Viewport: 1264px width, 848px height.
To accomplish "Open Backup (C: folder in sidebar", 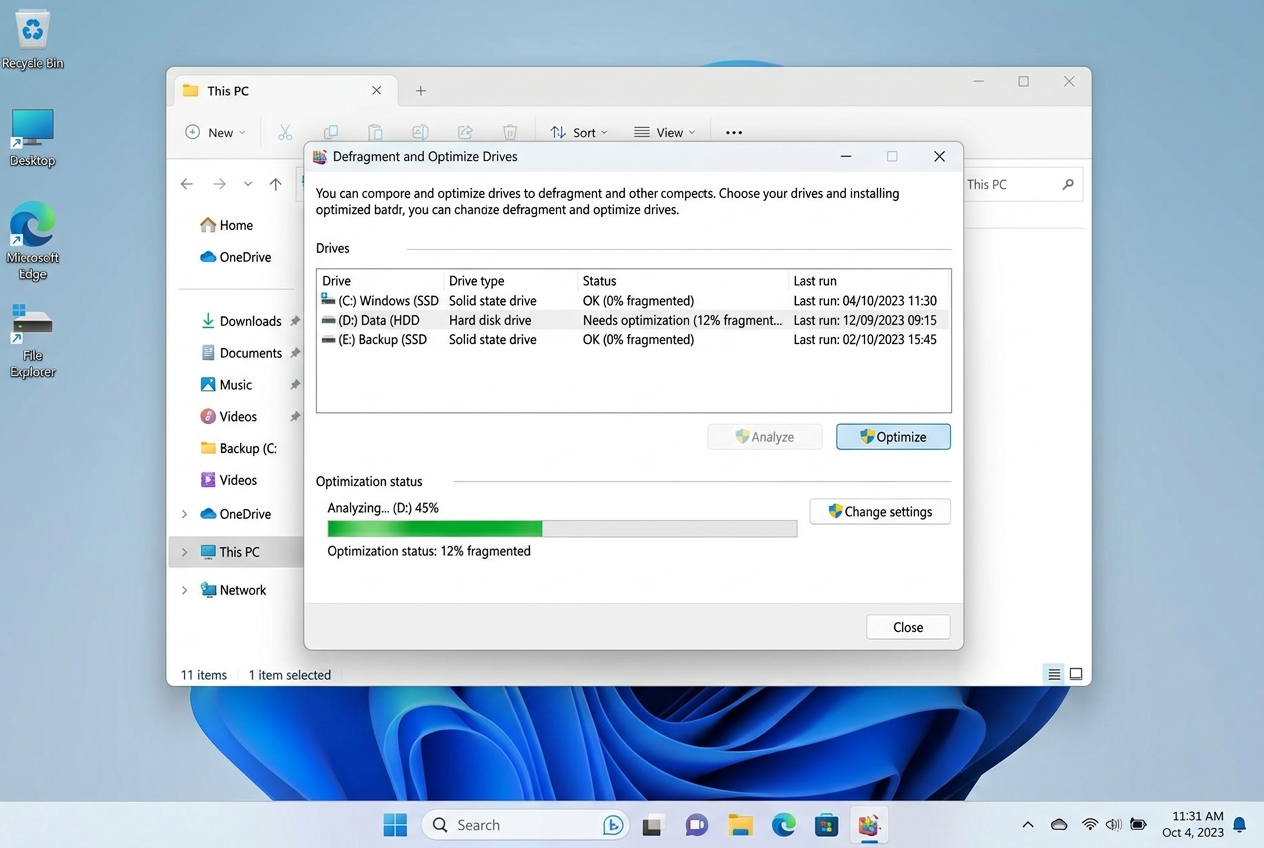I will click(x=238, y=448).
